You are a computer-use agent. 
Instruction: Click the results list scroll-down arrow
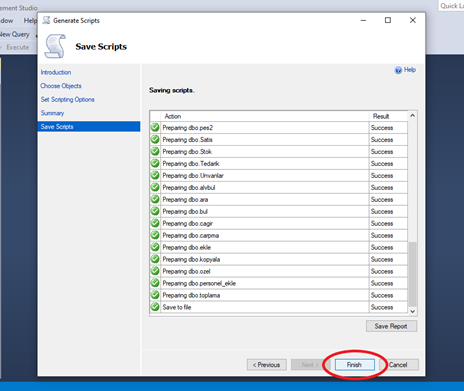click(x=412, y=311)
